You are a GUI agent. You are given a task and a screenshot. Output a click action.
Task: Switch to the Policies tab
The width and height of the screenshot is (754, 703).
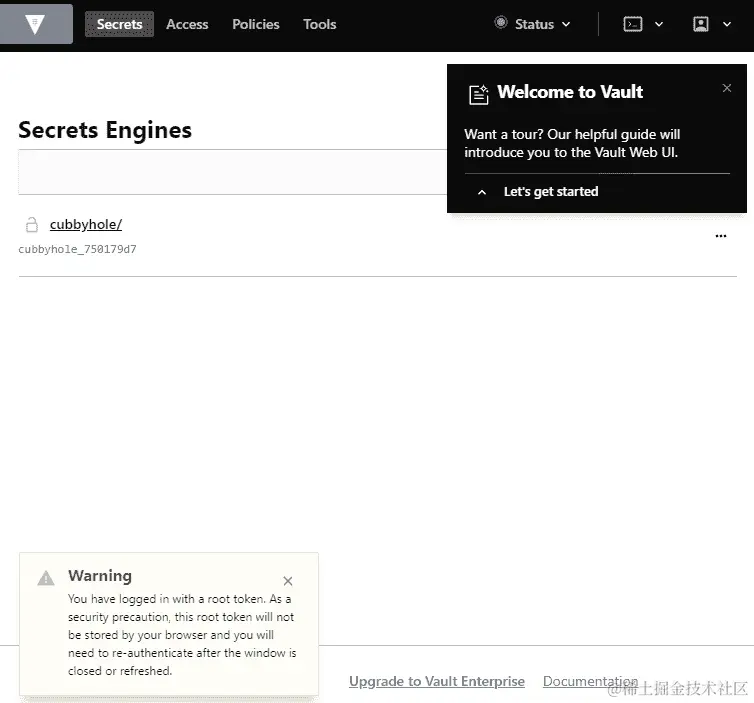pos(255,24)
